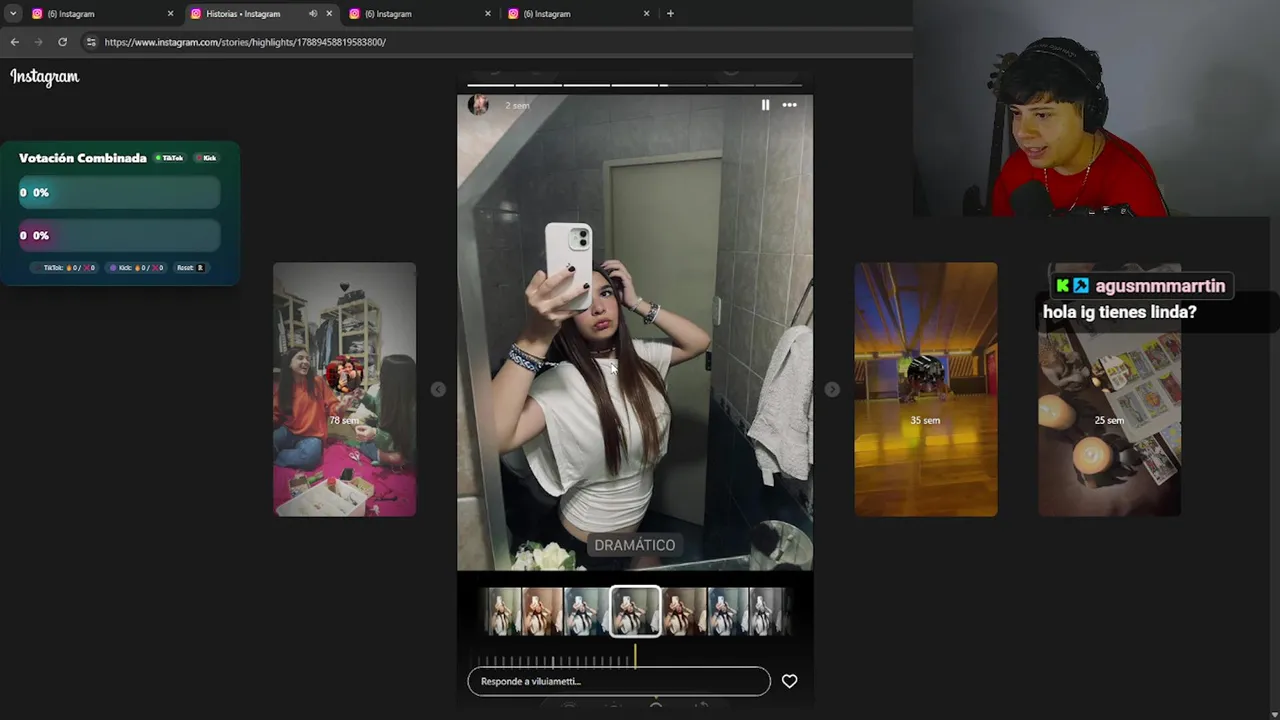This screenshot has height=720, width=1280.
Task: Close the third '(6) Instagram' tab
Action: 488,14
